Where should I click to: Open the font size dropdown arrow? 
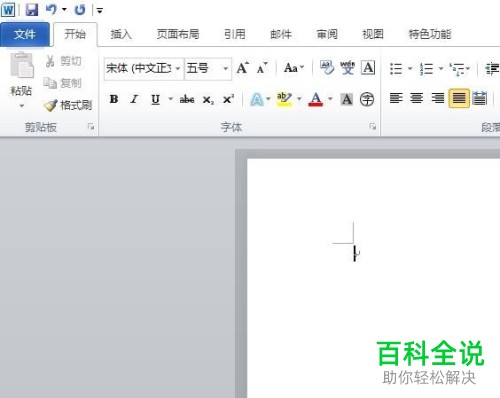point(226,68)
